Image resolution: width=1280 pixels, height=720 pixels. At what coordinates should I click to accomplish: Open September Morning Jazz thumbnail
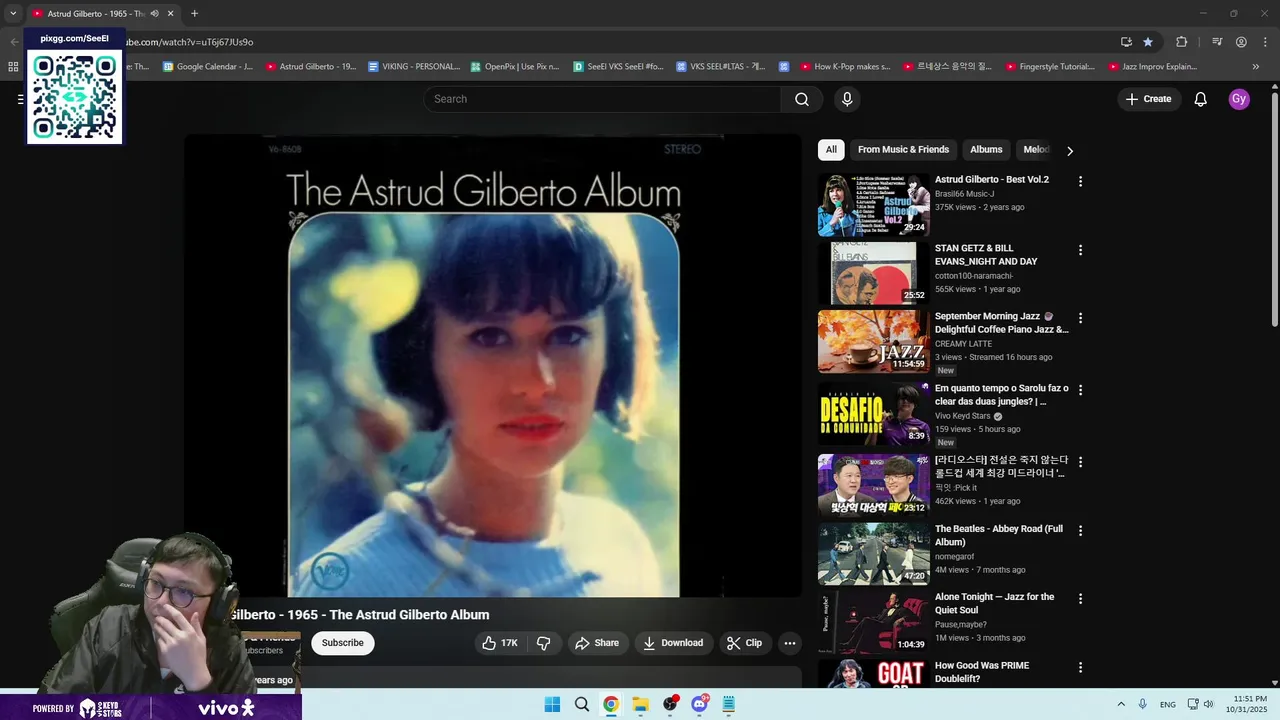[x=874, y=341]
